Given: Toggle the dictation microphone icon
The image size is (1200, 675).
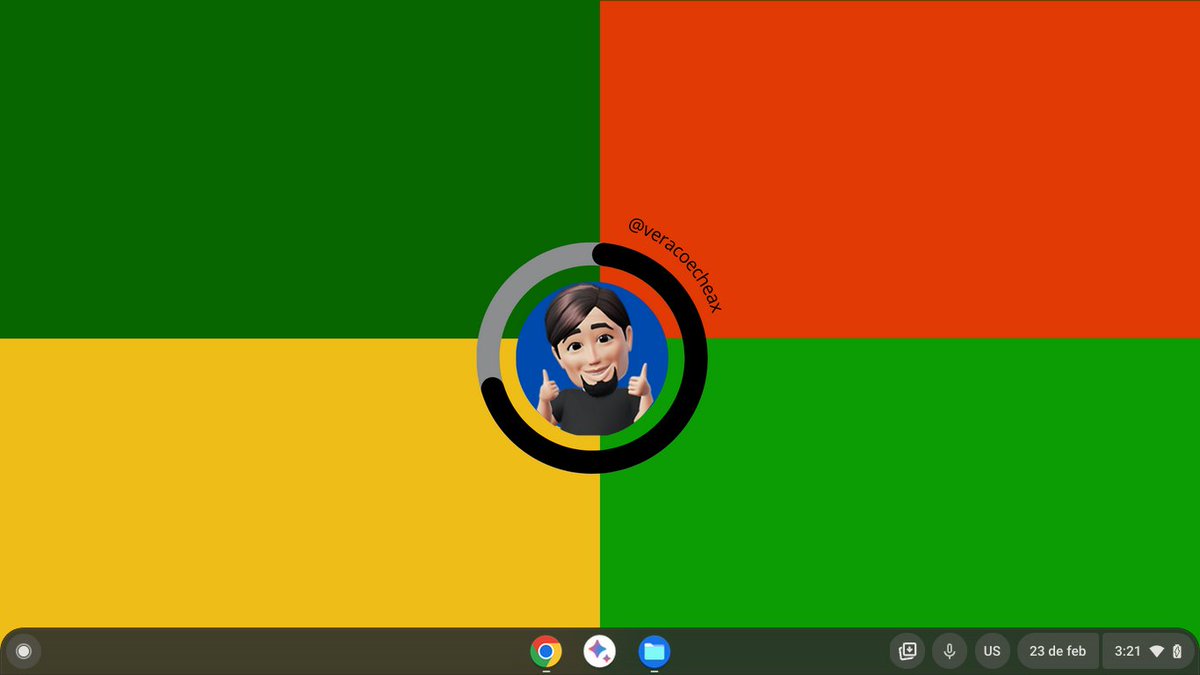Looking at the screenshot, I should tap(949, 651).
